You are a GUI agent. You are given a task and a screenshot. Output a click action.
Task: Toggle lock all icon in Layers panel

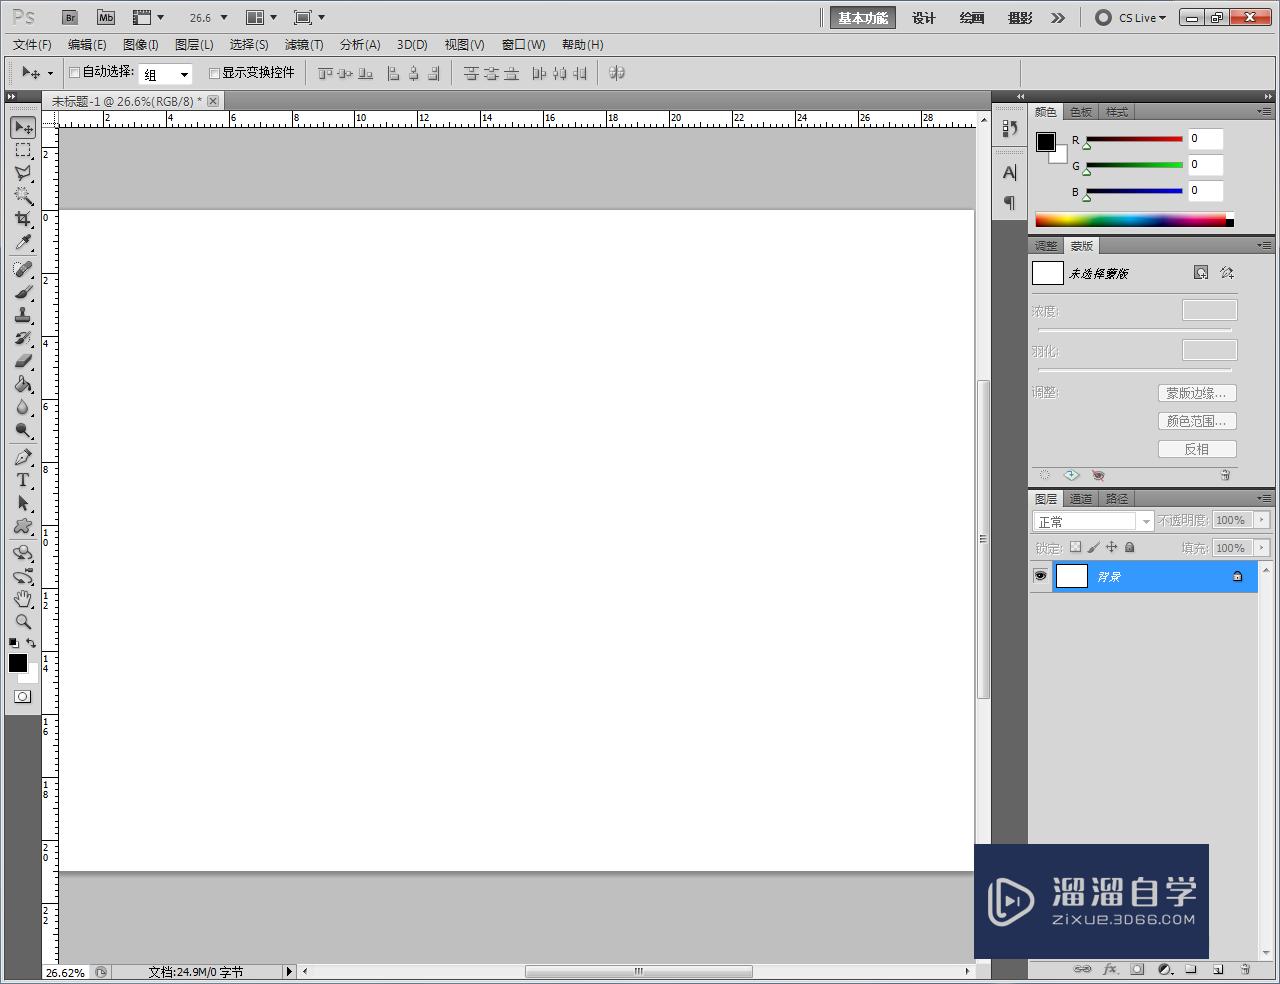[1130, 547]
